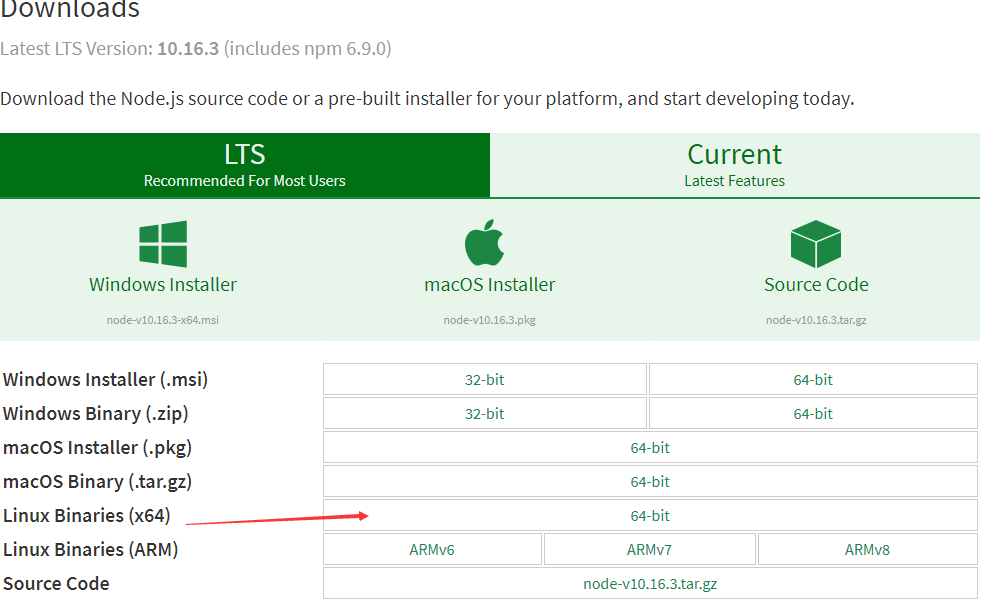Click the Linux Binaries (x64) row label
Image resolution: width=989 pixels, height=606 pixels.
(87, 516)
